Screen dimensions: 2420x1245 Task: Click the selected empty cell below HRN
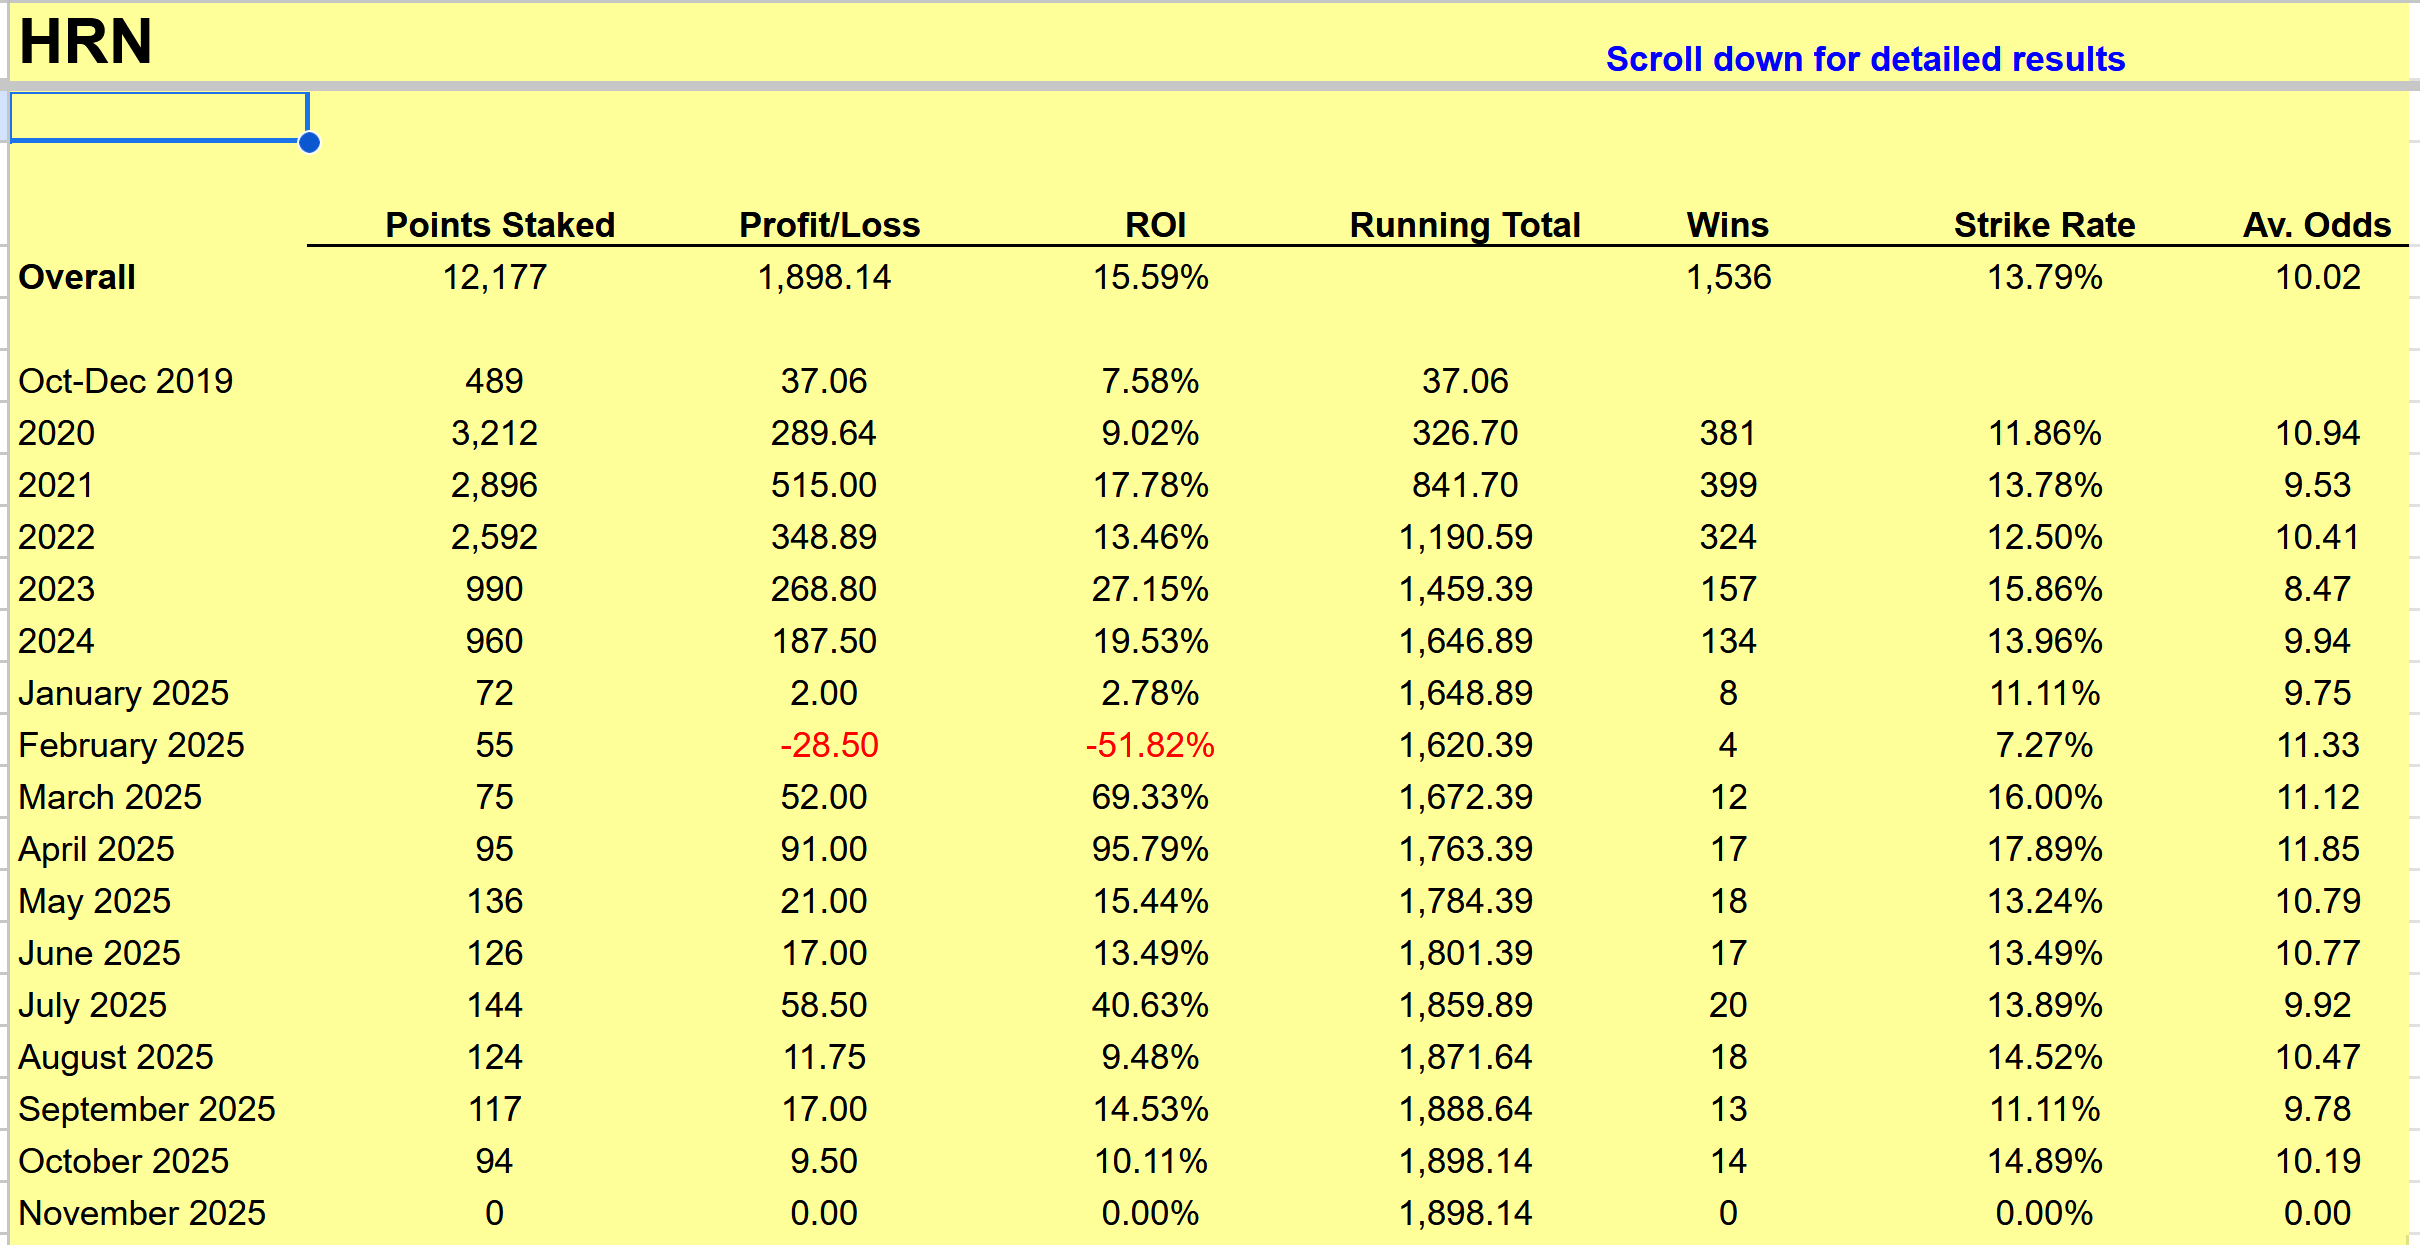point(158,117)
